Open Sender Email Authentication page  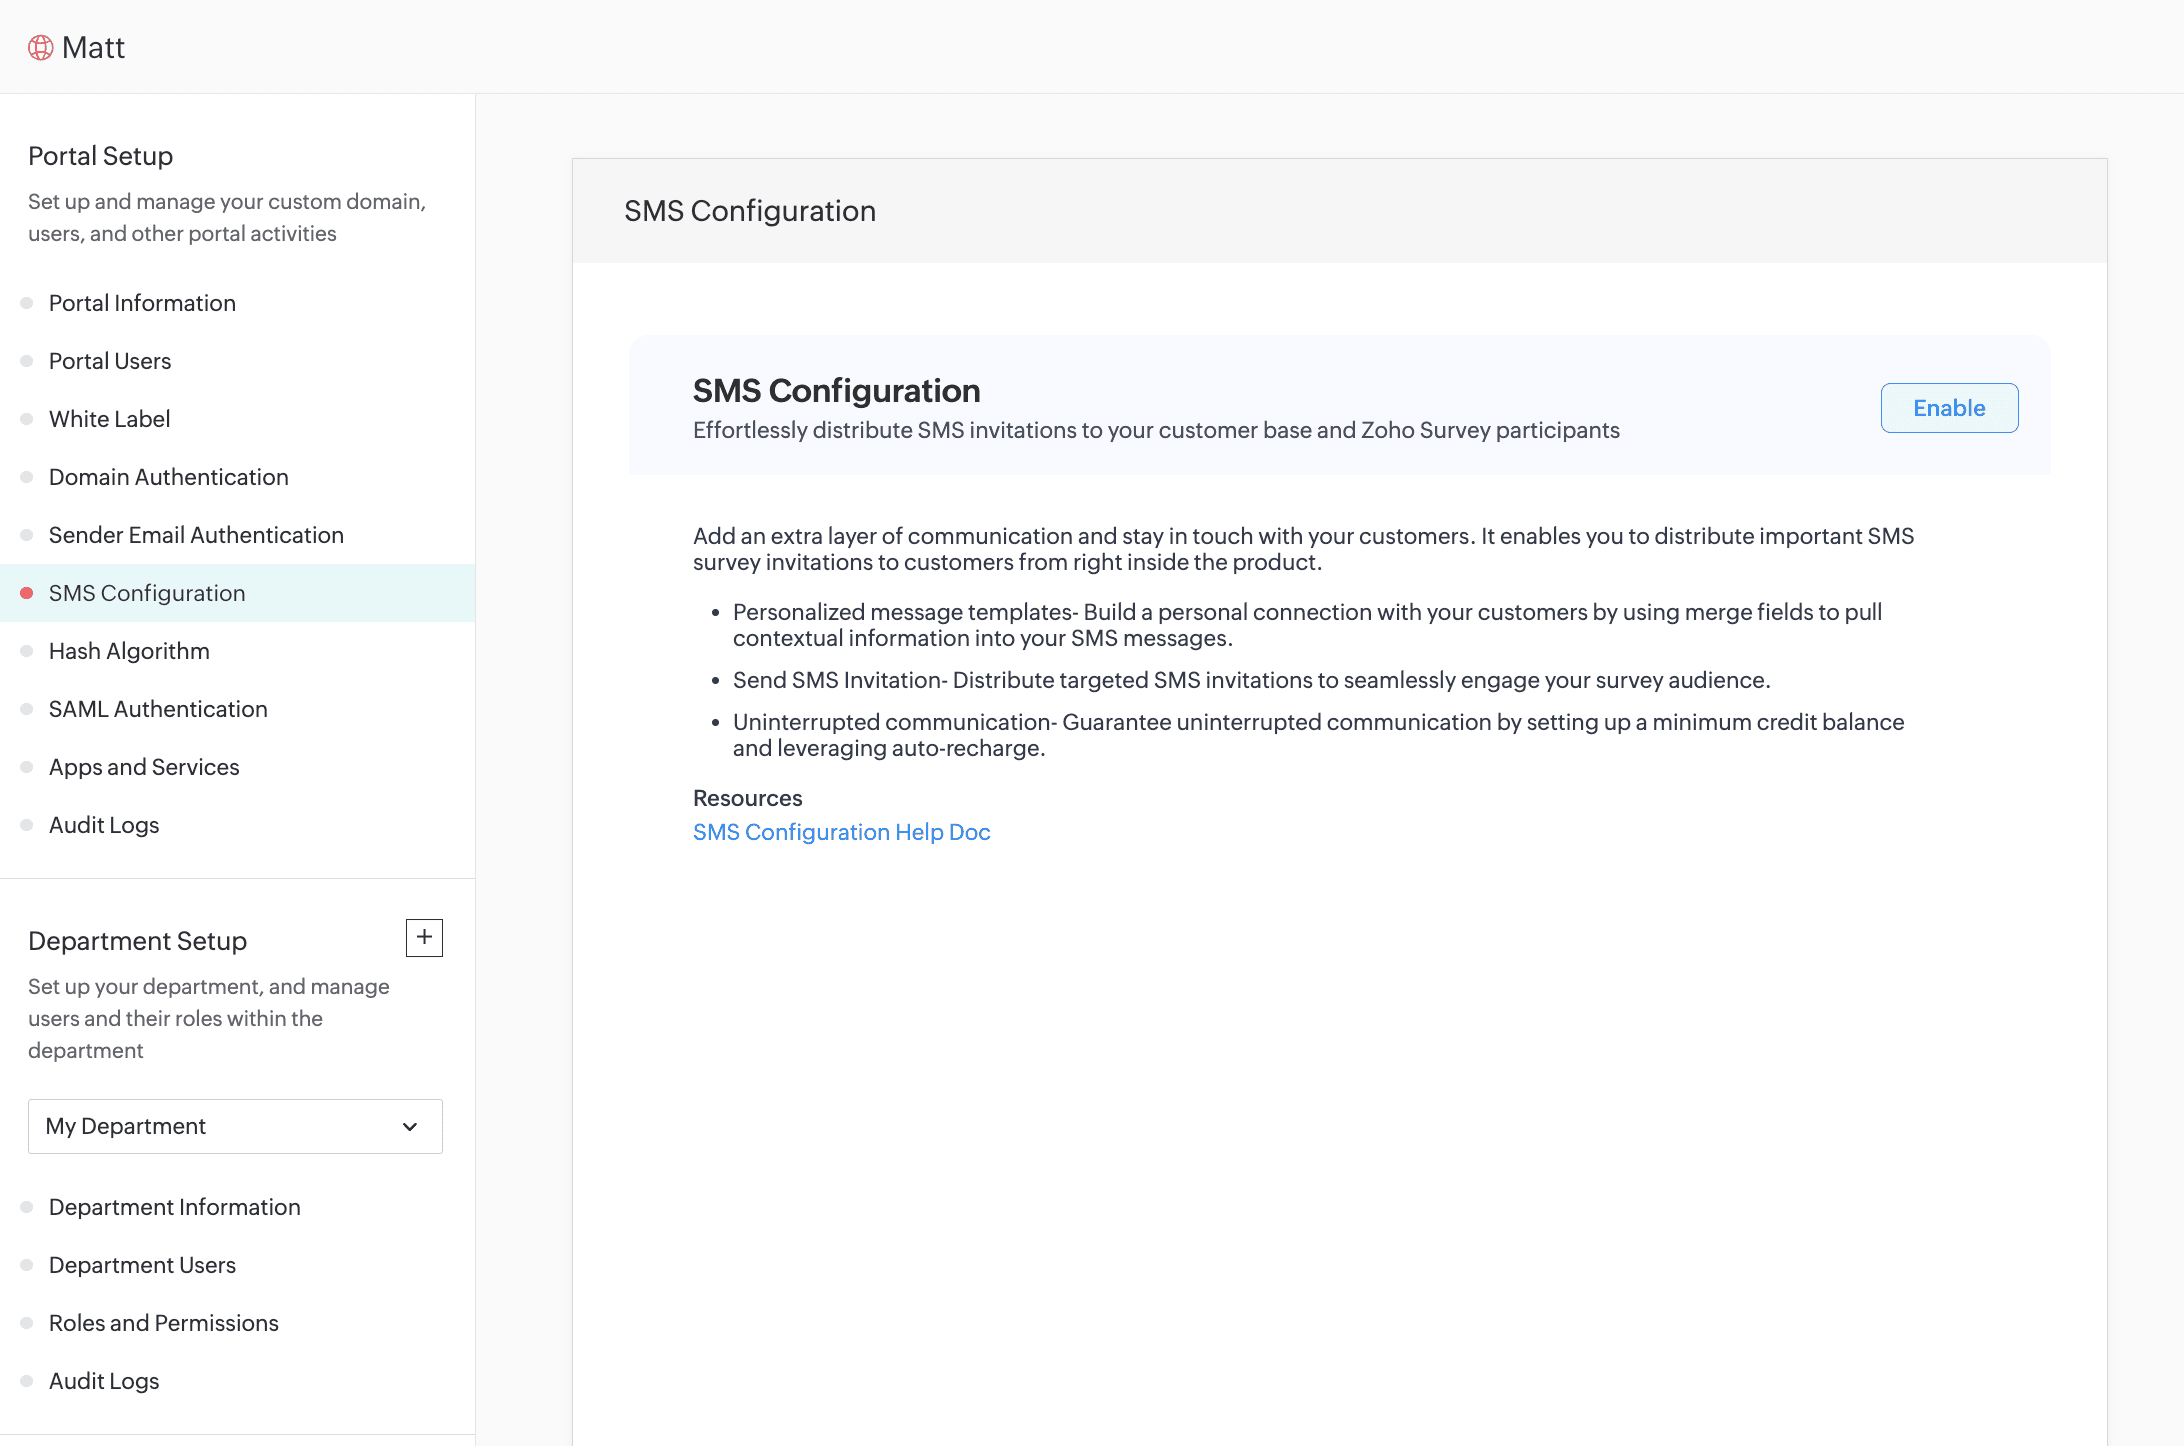pos(196,535)
